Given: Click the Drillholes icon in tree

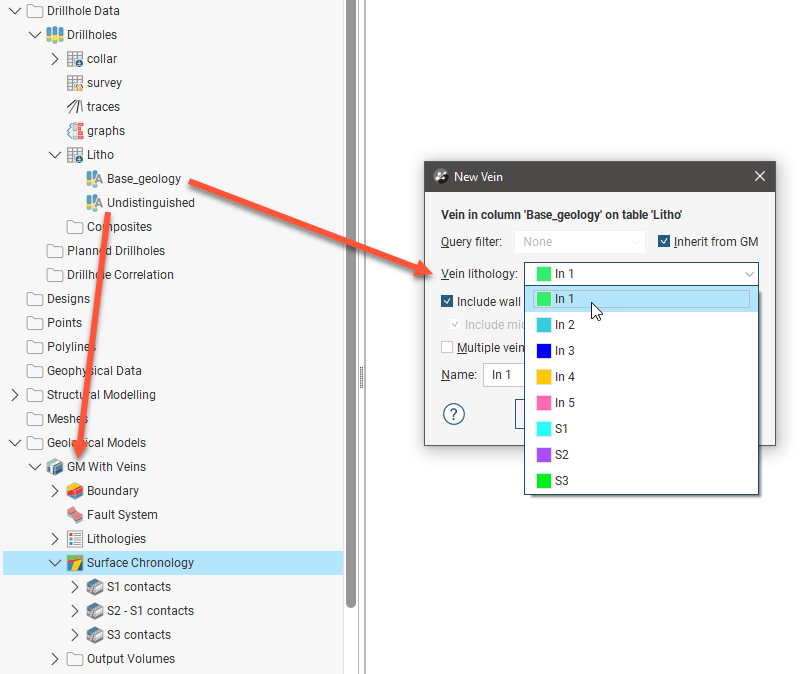Looking at the screenshot, I should (x=55, y=35).
